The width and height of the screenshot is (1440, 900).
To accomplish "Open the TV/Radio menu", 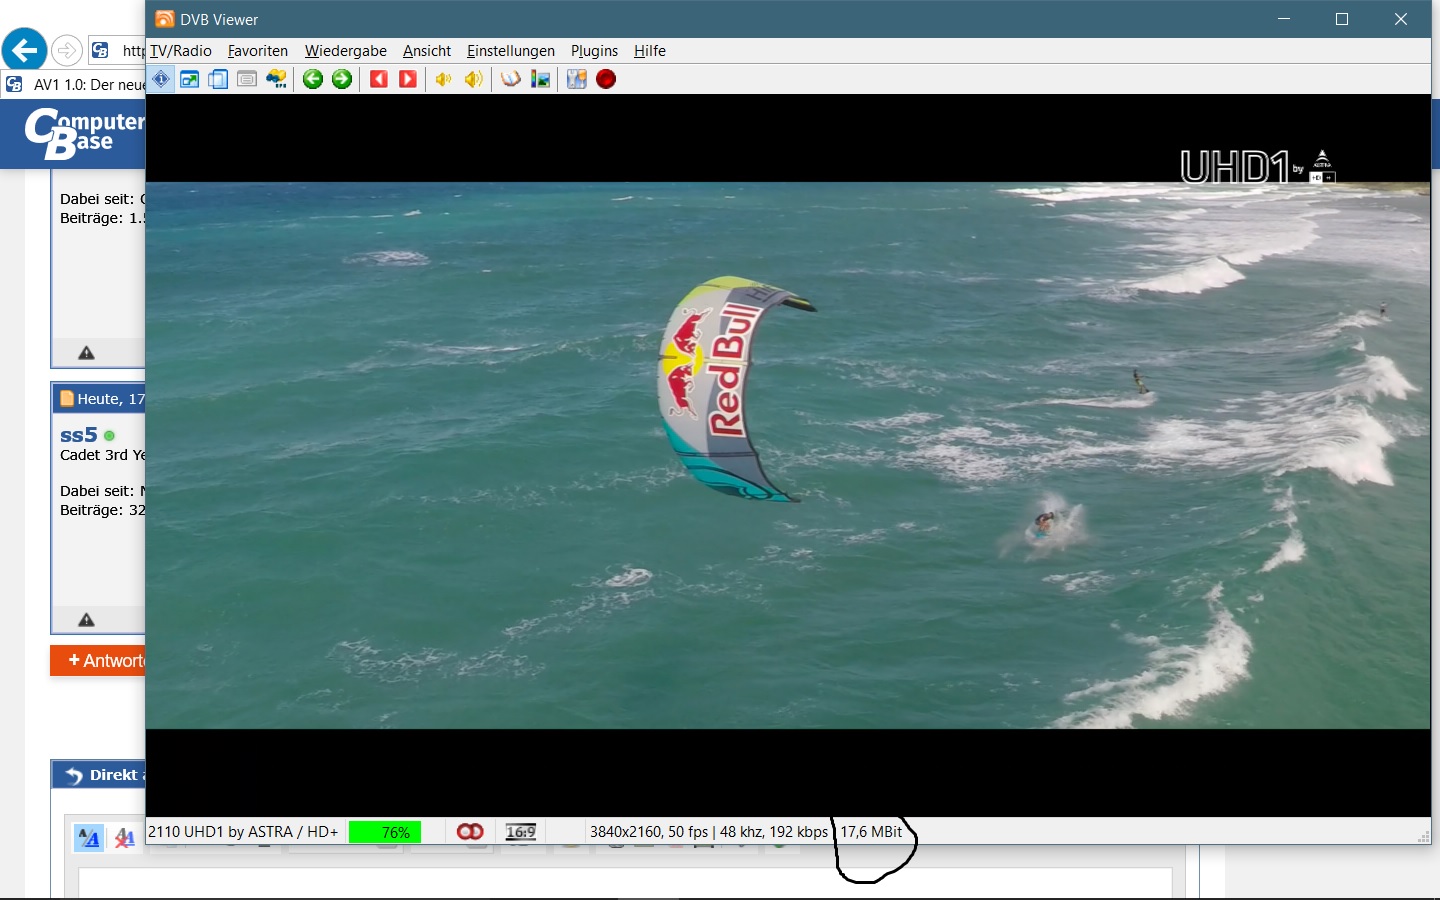I will coord(181,51).
